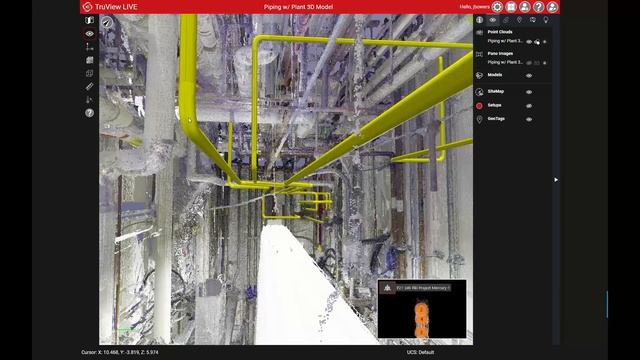
Task: Switch to the panorama tab in the right panel
Action: [533, 20]
